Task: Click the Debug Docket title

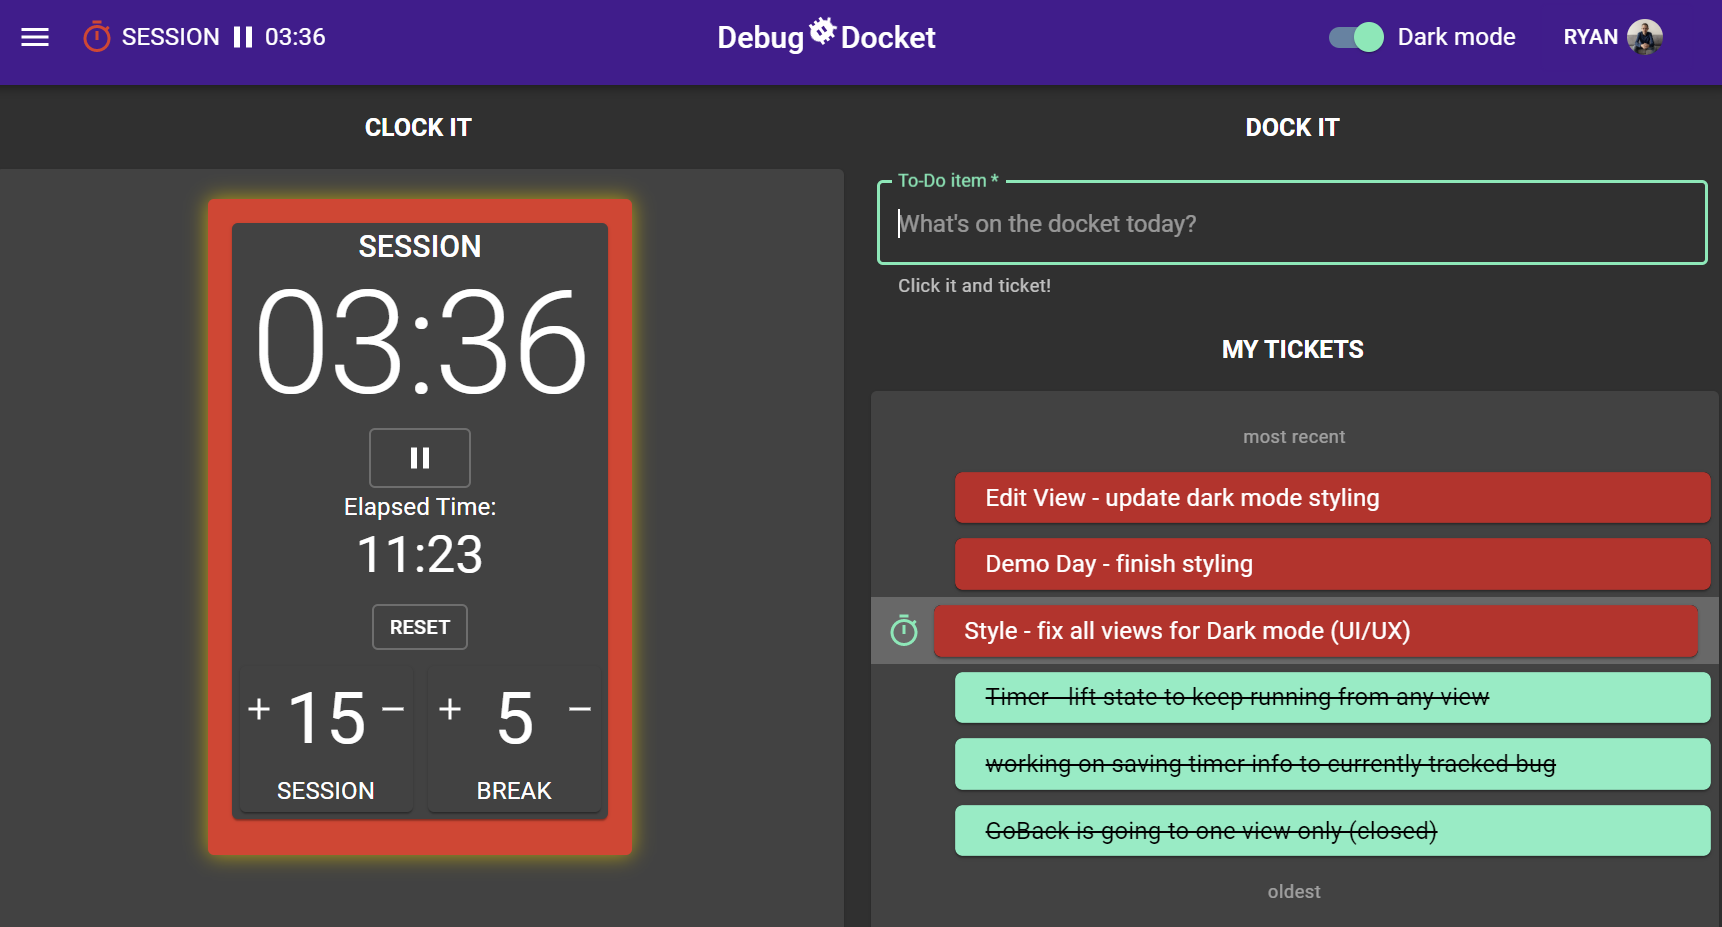Action: (x=826, y=37)
